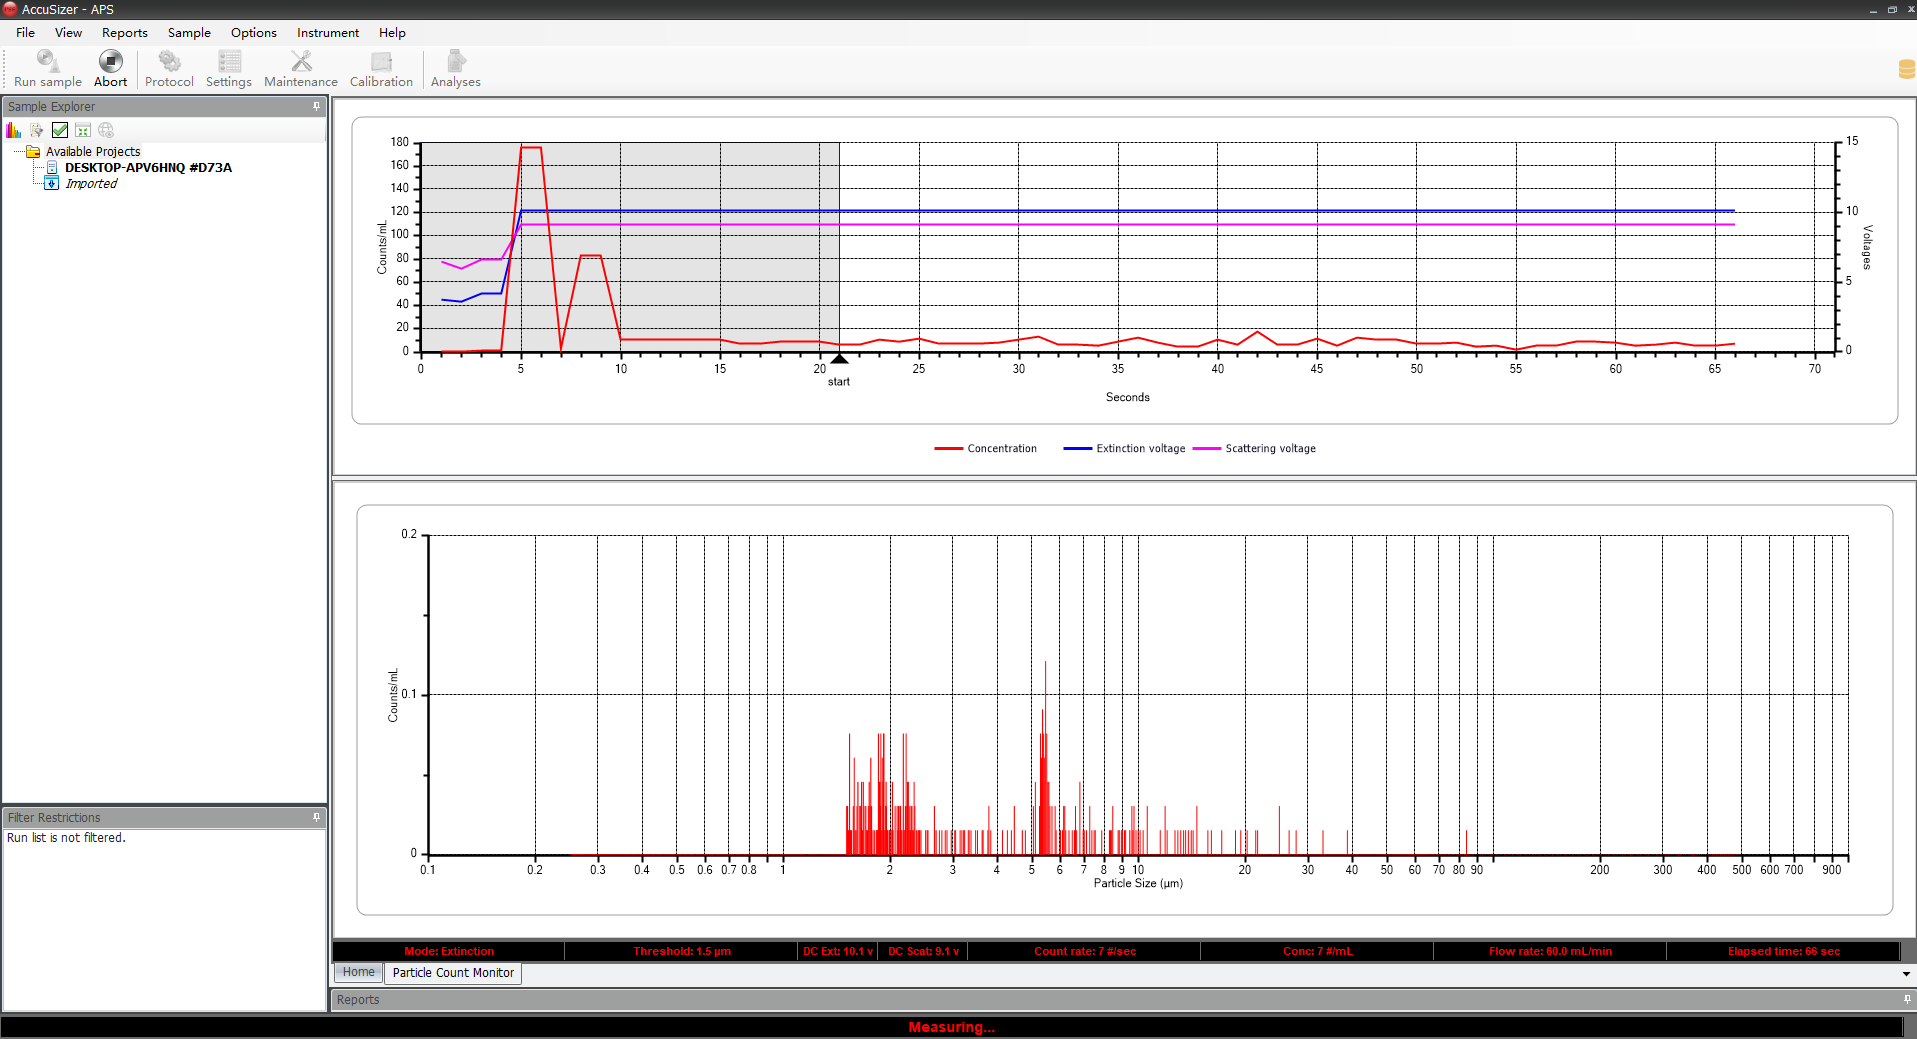Click the globe with eye icon
This screenshot has height=1039, width=1917.
(x=106, y=130)
